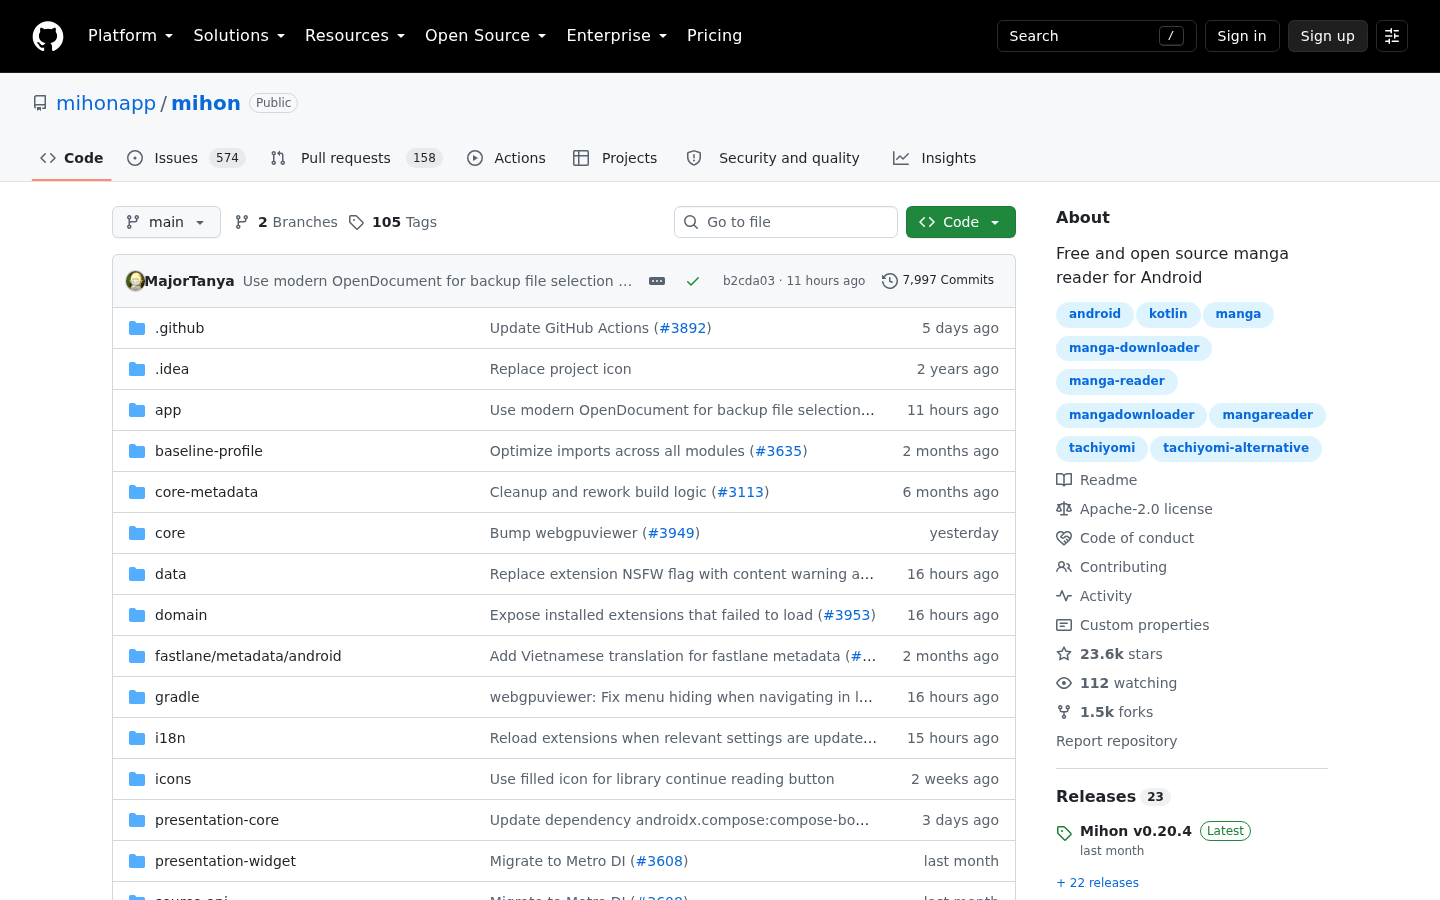Viewport: 1440px width, 900px height.
Task: Click the repository icon beside mihonapp
Action: pyautogui.click(x=40, y=103)
